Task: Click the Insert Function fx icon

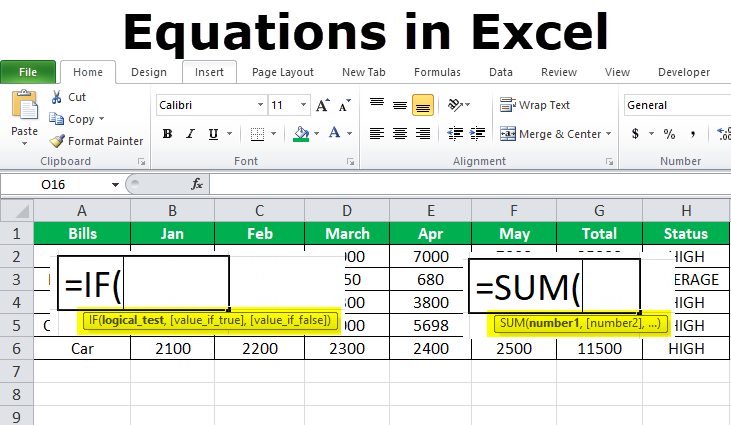Action: pyautogui.click(x=197, y=184)
